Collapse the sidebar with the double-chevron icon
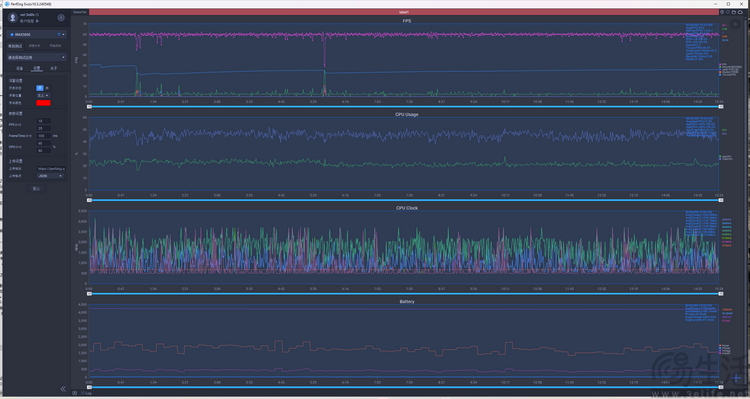 [63, 389]
